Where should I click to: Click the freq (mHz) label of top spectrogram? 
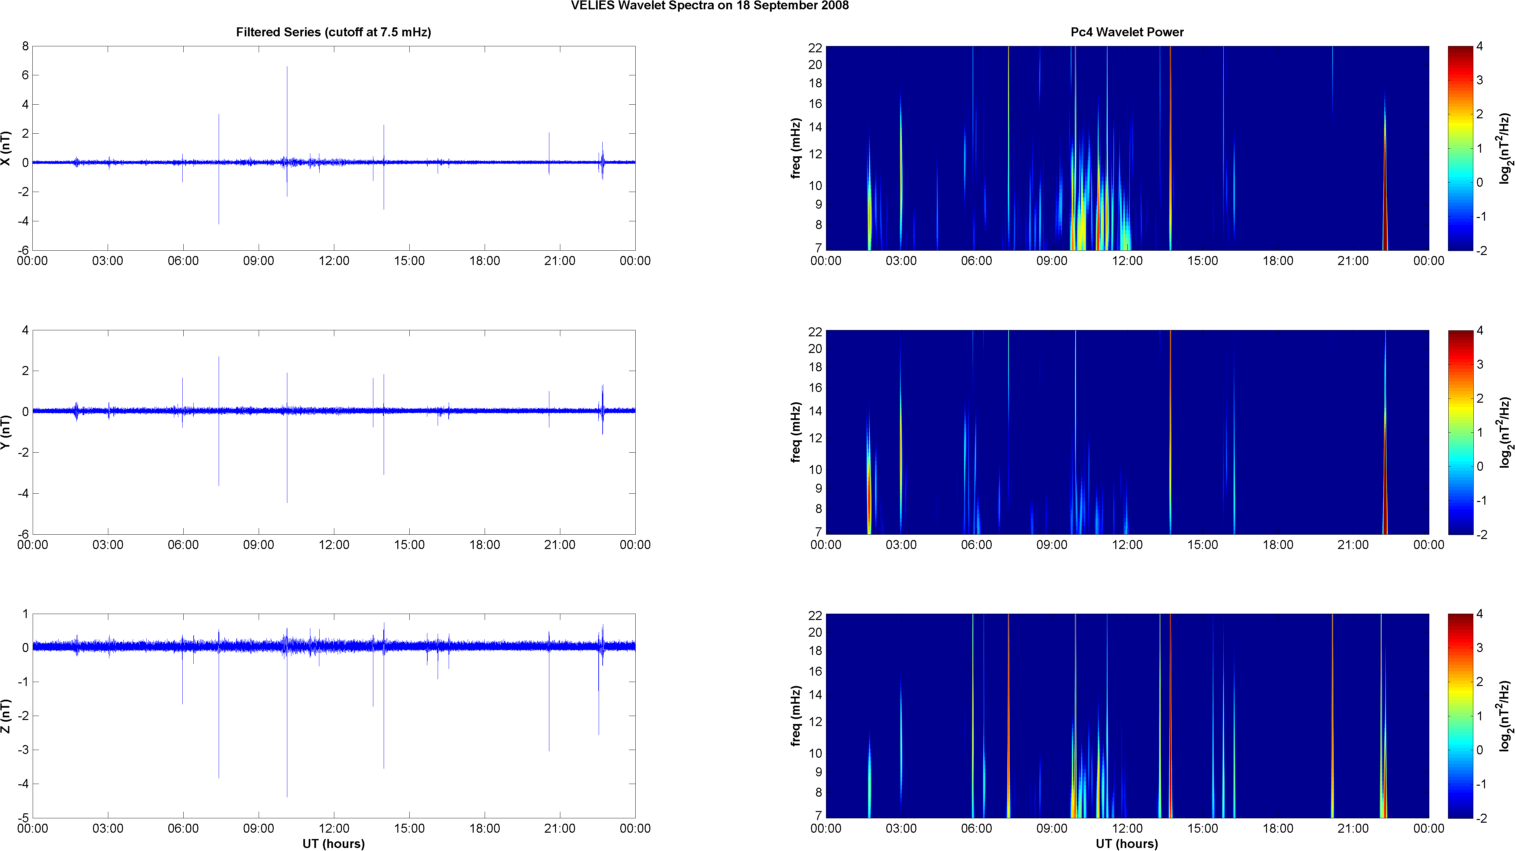796,148
